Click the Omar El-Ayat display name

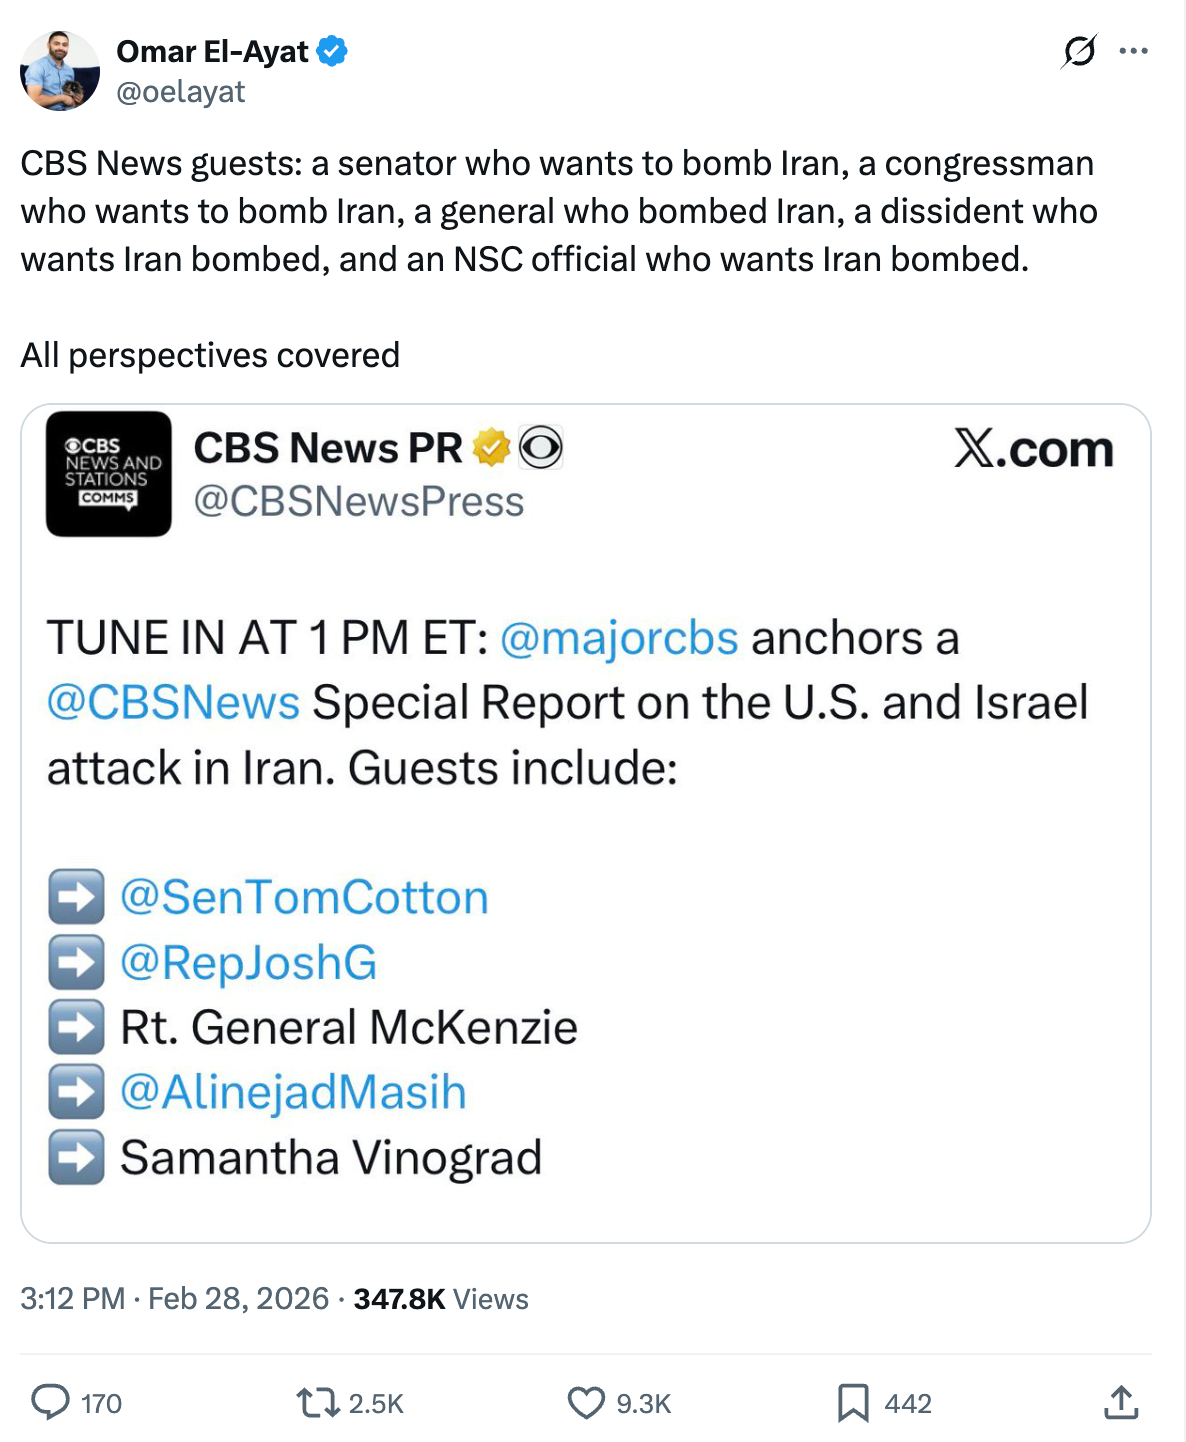pyautogui.click(x=212, y=51)
